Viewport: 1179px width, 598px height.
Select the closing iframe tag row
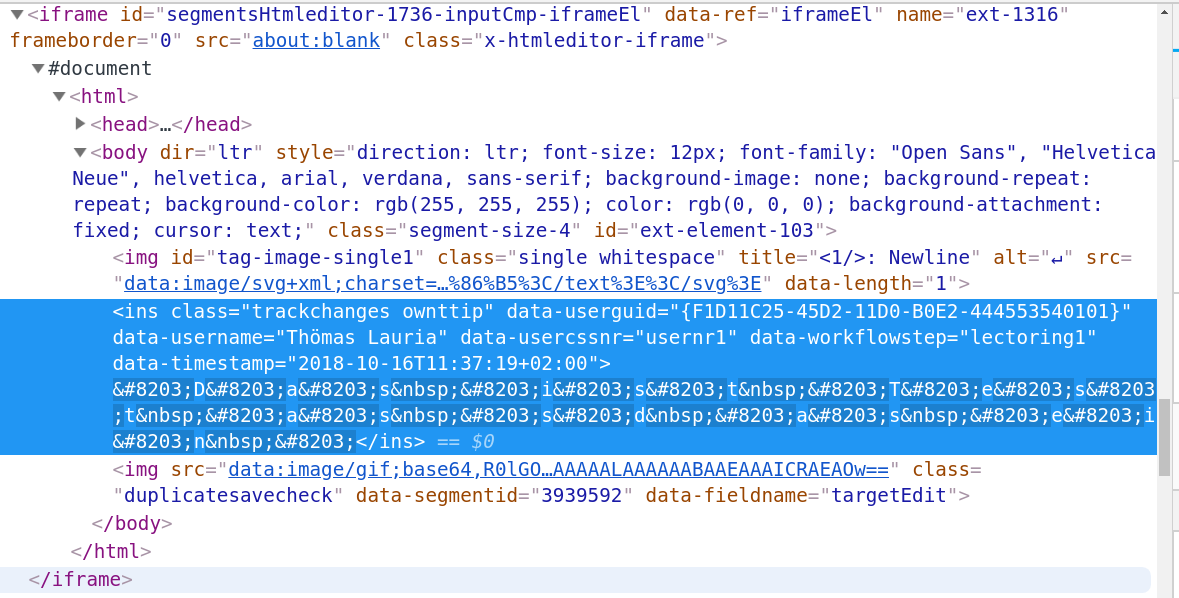(81, 579)
